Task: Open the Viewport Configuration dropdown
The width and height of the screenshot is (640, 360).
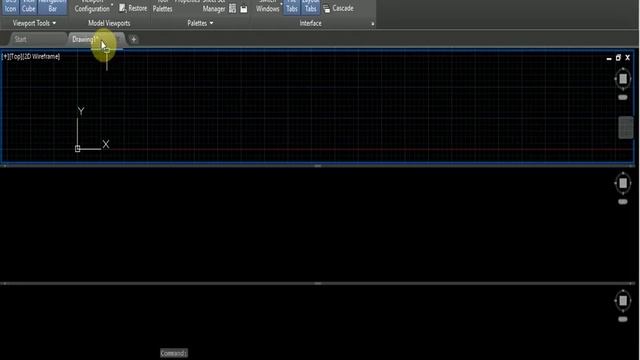Action: click(92, 7)
